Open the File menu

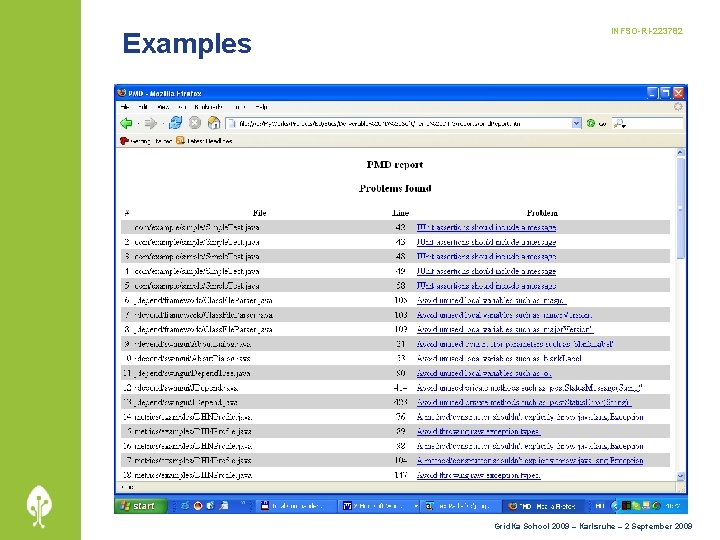point(125,107)
